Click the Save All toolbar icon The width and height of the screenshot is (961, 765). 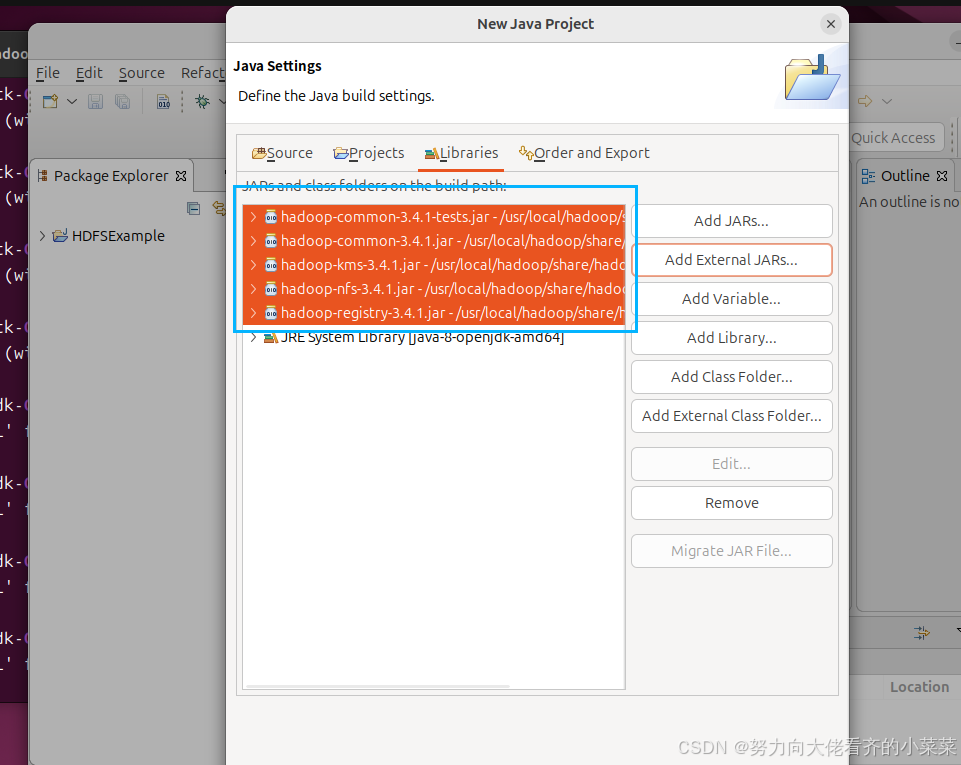pyautogui.click(x=122, y=101)
